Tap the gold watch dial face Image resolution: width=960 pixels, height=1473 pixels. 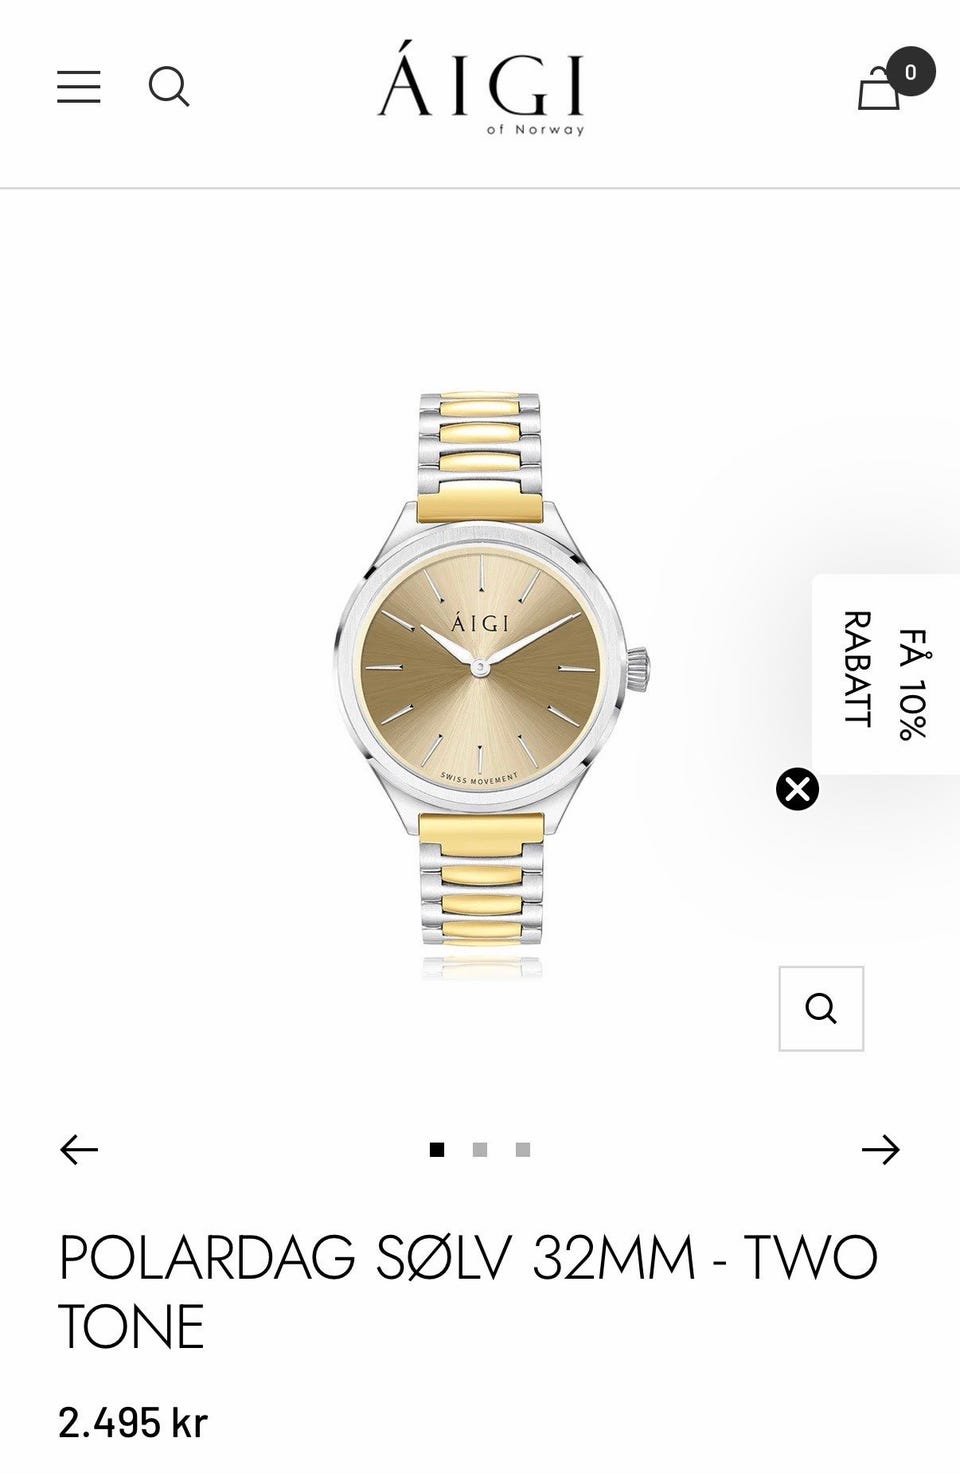coord(481,665)
